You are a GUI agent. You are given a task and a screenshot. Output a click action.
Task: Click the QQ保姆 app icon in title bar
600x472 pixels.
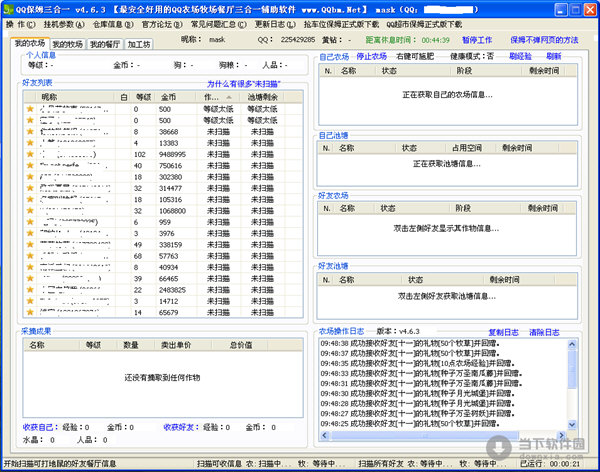tap(8, 9)
